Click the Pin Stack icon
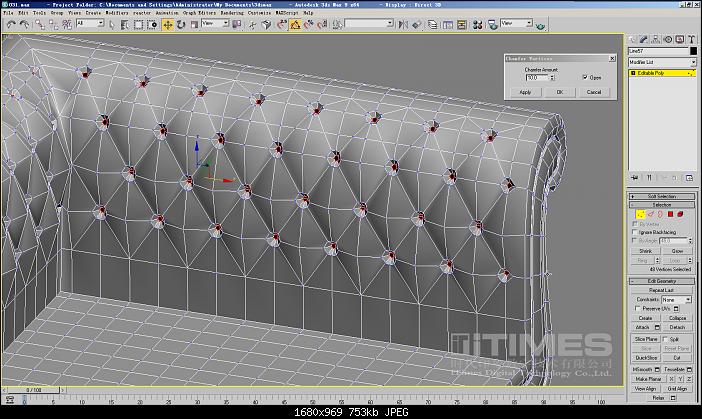Screen dimensions: 702x419 tap(636, 177)
